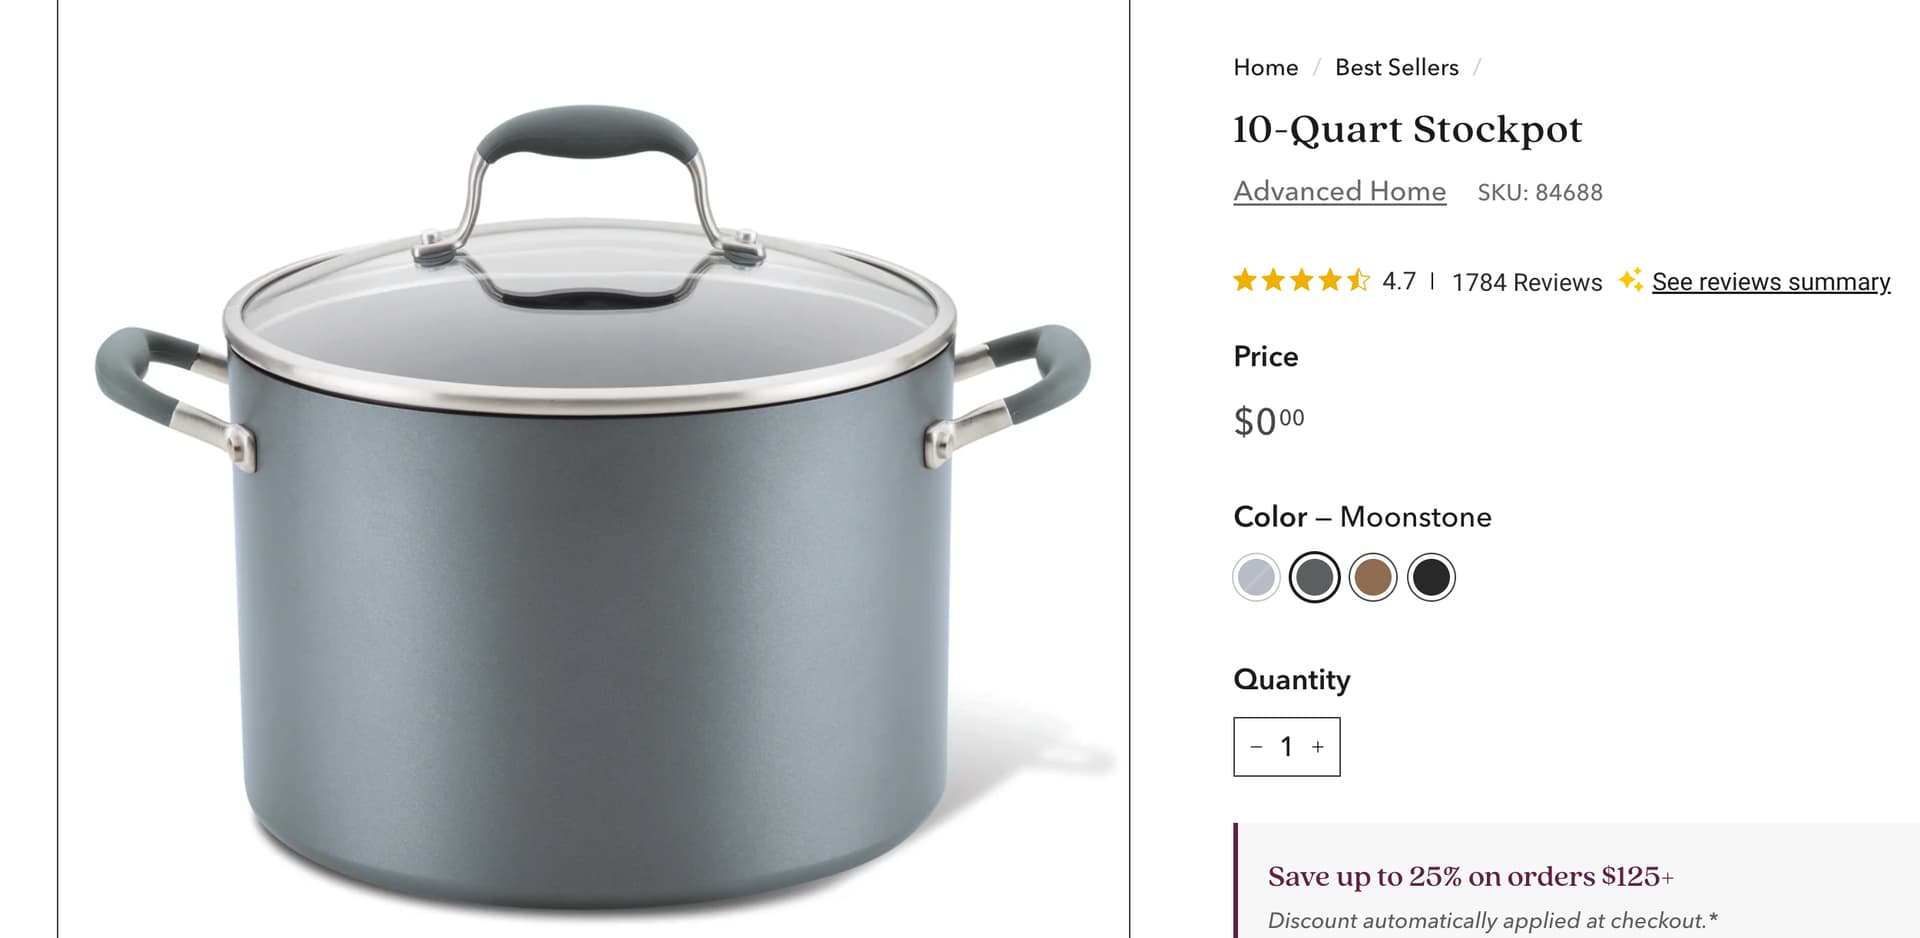Click the 10-Quart Stockpot title
Image resolution: width=1920 pixels, height=938 pixels.
coord(1407,129)
